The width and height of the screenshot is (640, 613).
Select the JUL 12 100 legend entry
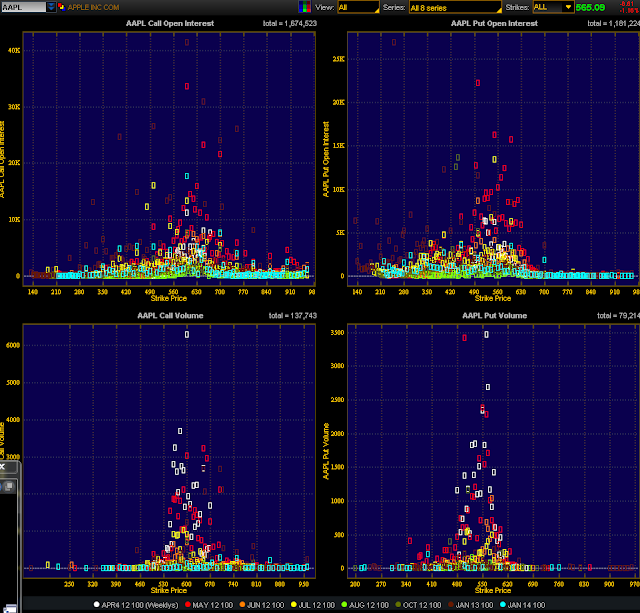[312, 605]
